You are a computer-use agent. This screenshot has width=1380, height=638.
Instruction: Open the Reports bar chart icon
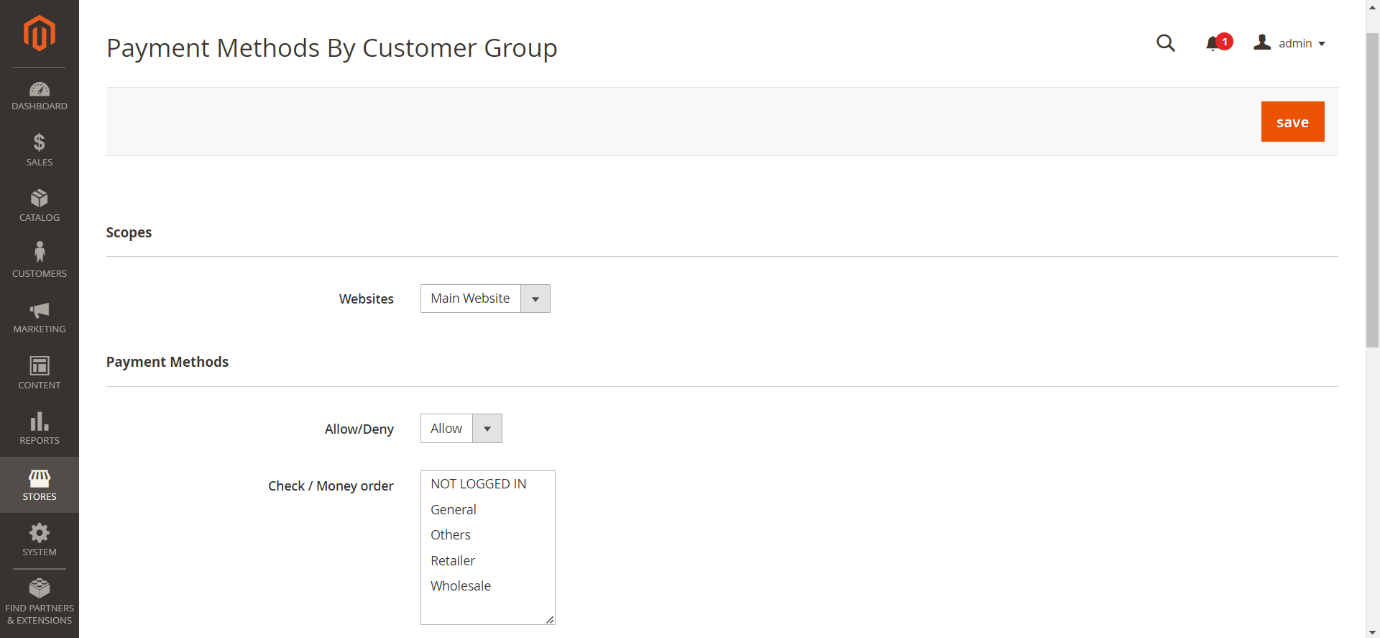click(39, 429)
